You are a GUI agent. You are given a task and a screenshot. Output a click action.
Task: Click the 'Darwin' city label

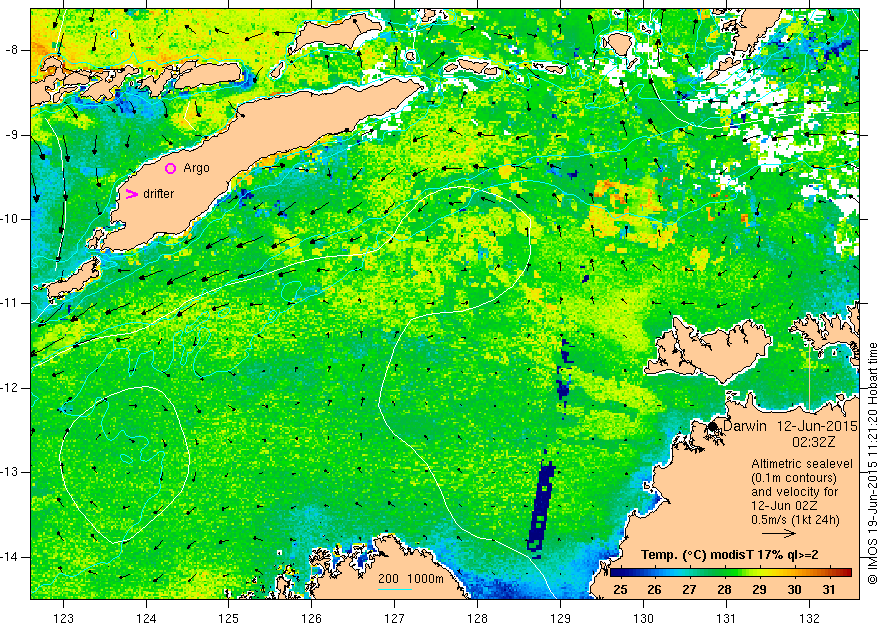(745, 426)
